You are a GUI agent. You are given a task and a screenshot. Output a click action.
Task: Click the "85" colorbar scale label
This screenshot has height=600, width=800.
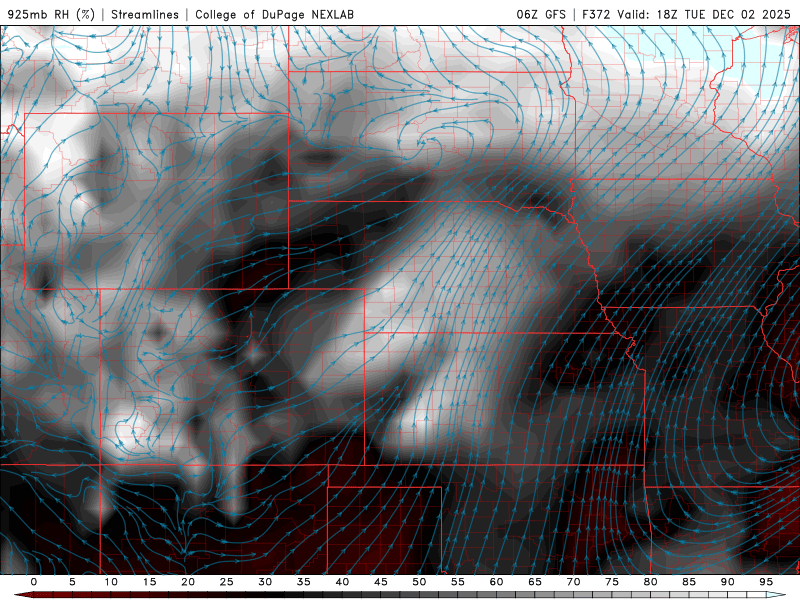pos(689,582)
